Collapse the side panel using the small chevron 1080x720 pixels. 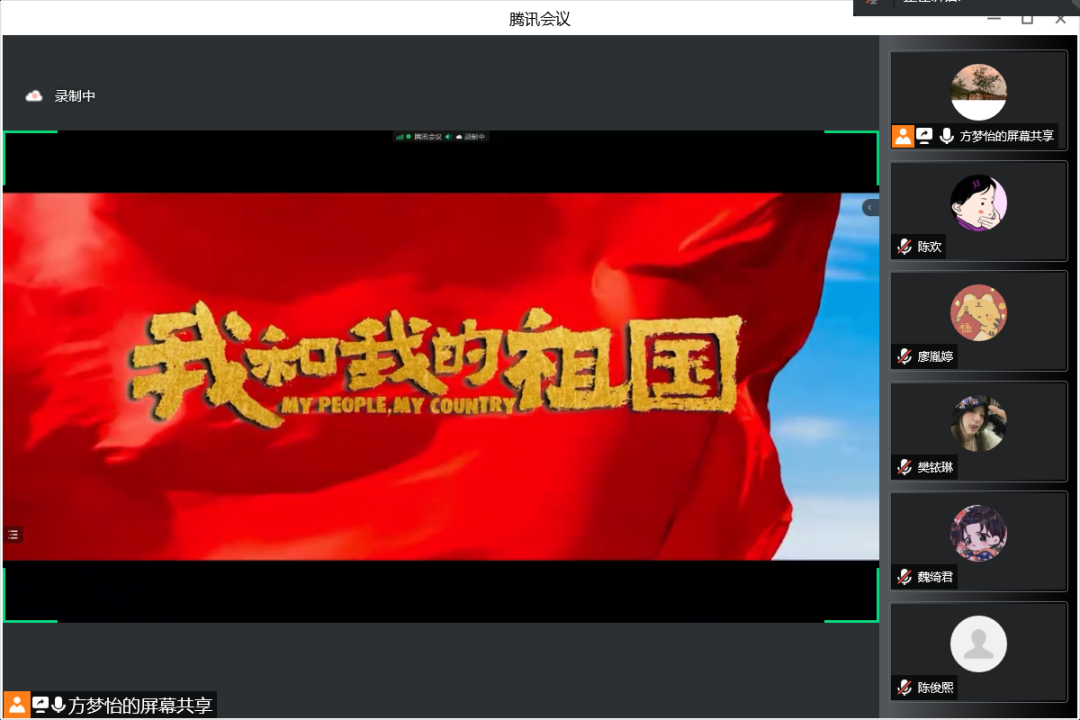click(870, 208)
